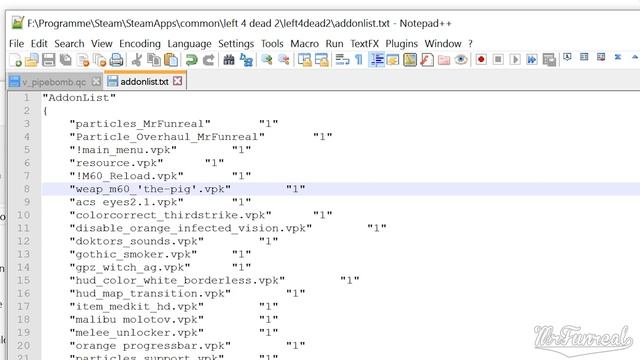Open the Replace dialog icon
The image size is (640, 360).
246,60
